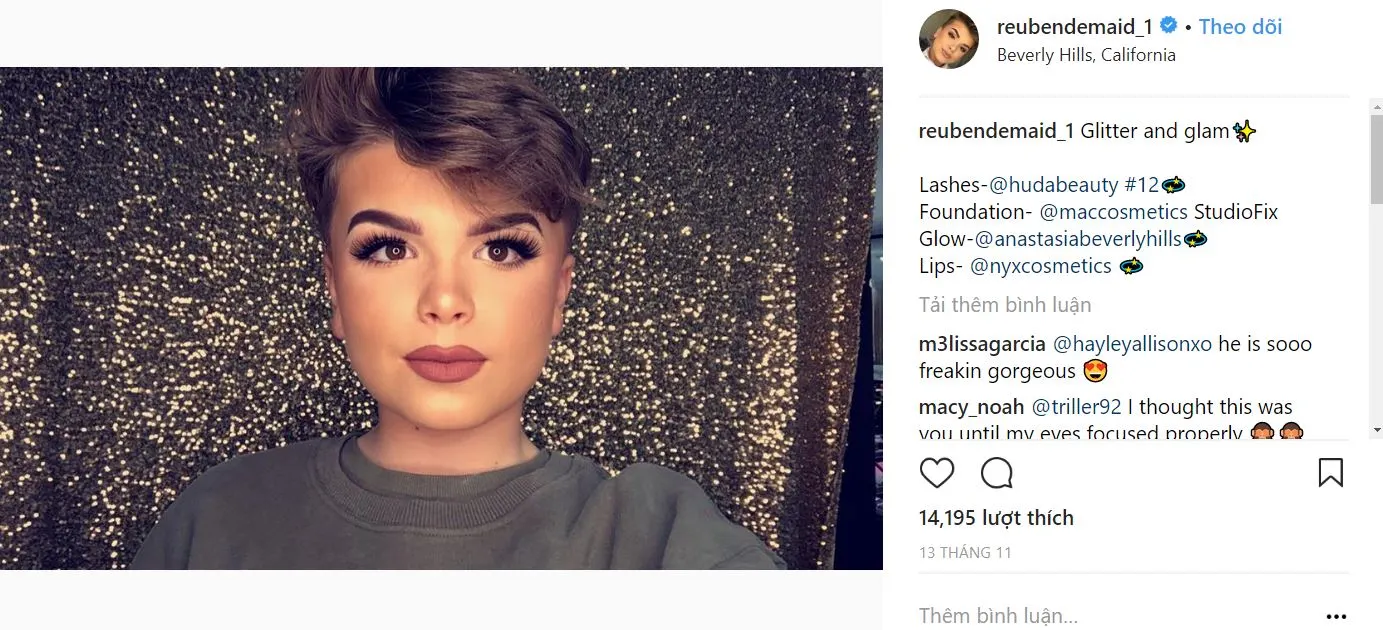Save the post with the bookmark icon
Screen dimensions: 1383x630
click(x=1331, y=472)
